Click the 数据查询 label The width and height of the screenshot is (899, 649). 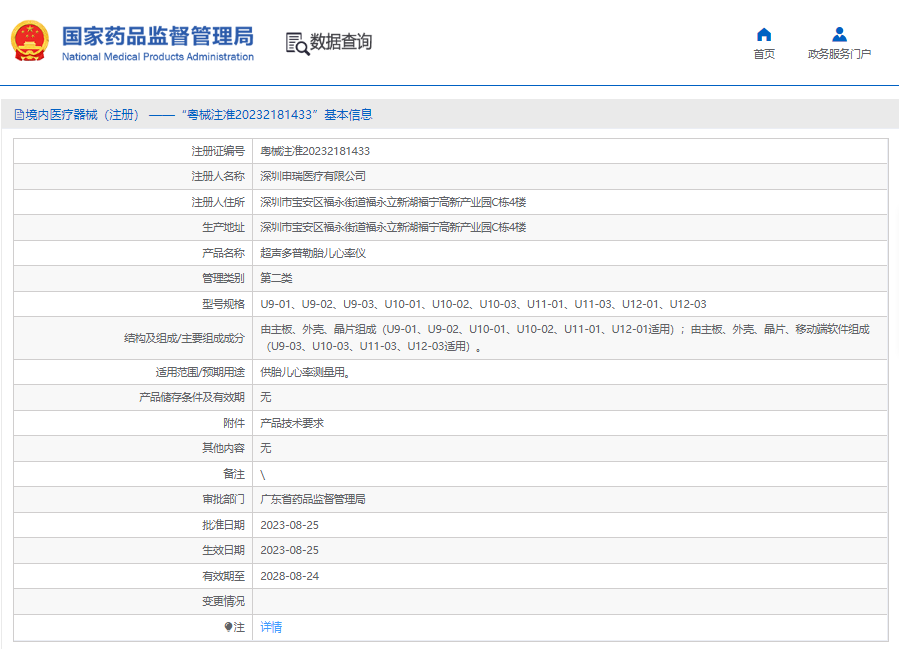tap(341, 42)
